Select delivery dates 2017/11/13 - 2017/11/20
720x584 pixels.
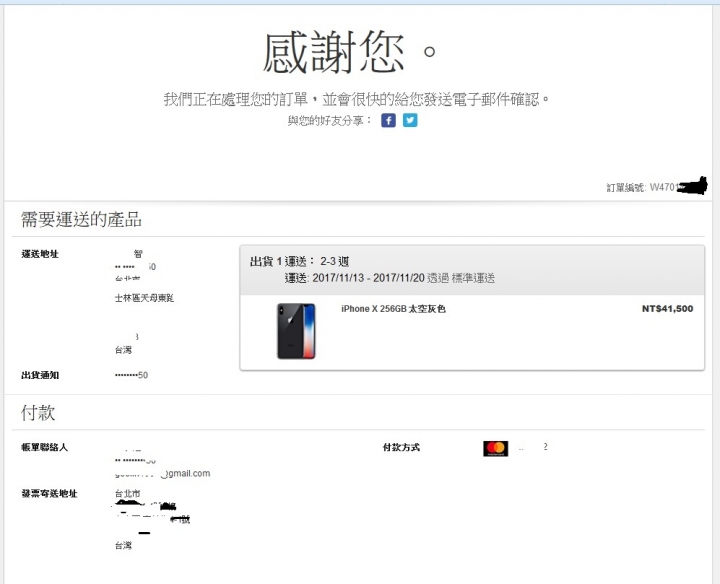[368, 278]
